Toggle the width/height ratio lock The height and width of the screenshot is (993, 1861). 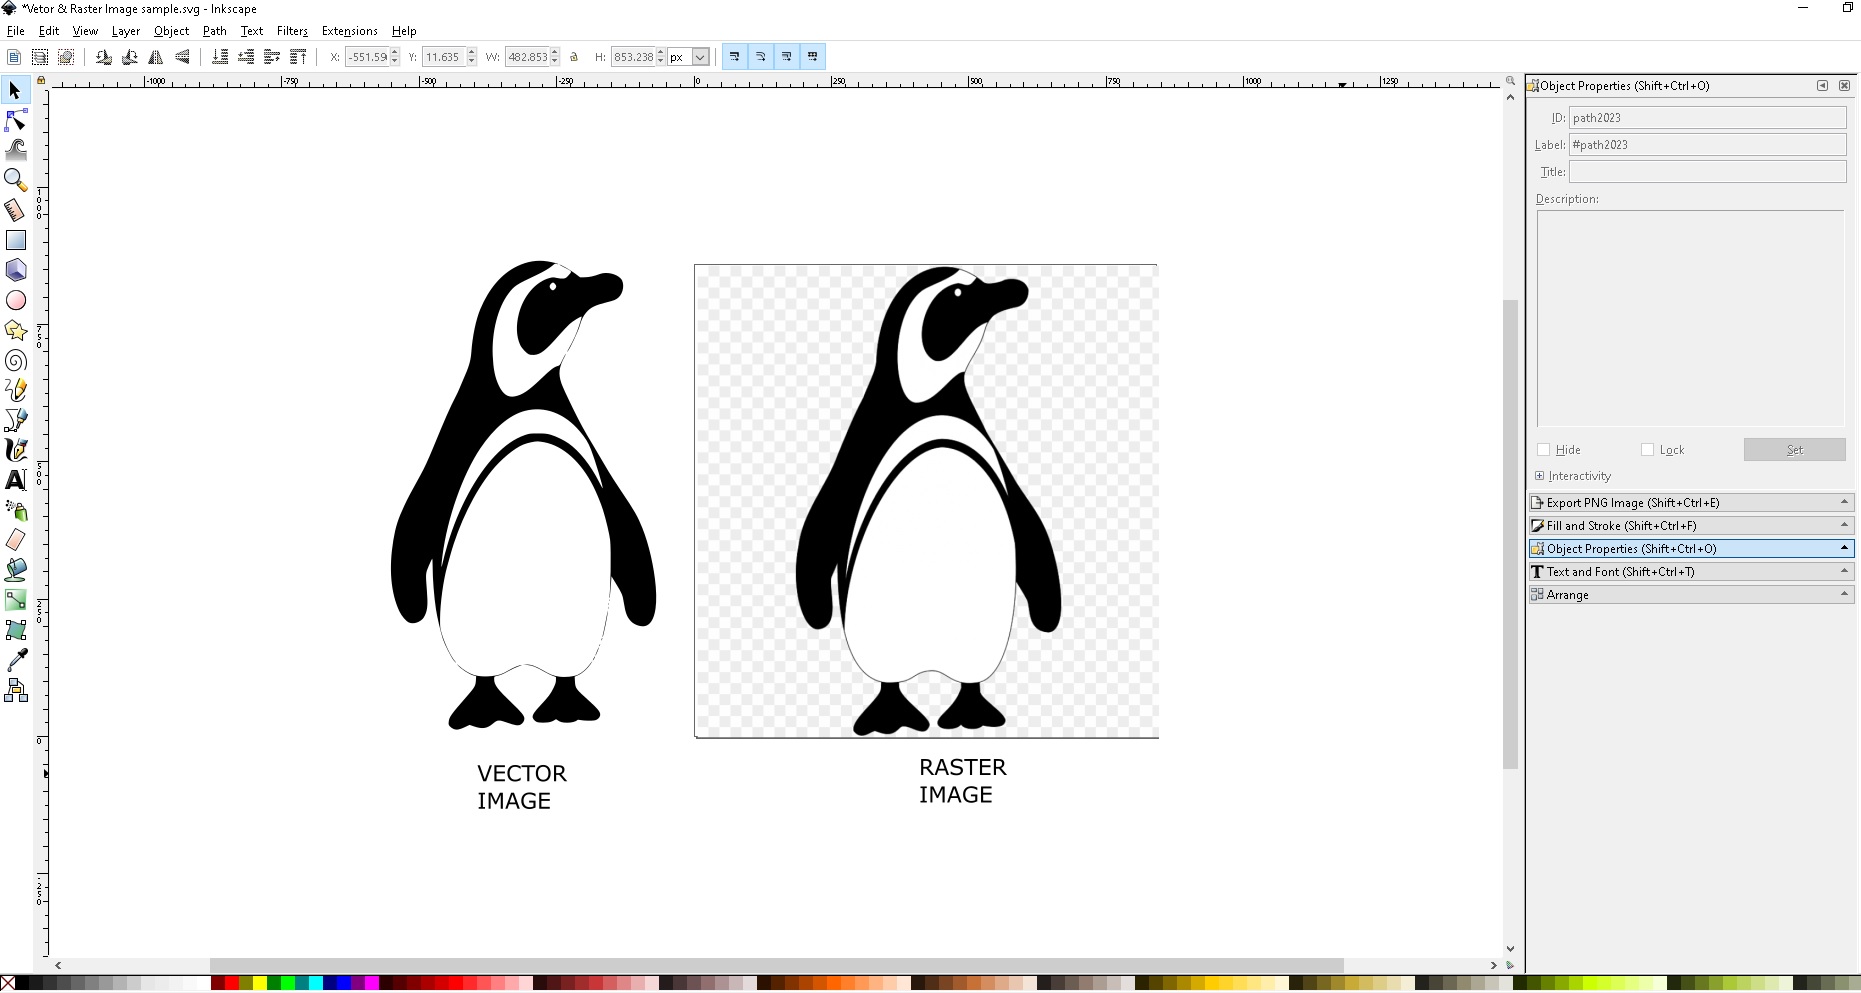click(x=574, y=57)
